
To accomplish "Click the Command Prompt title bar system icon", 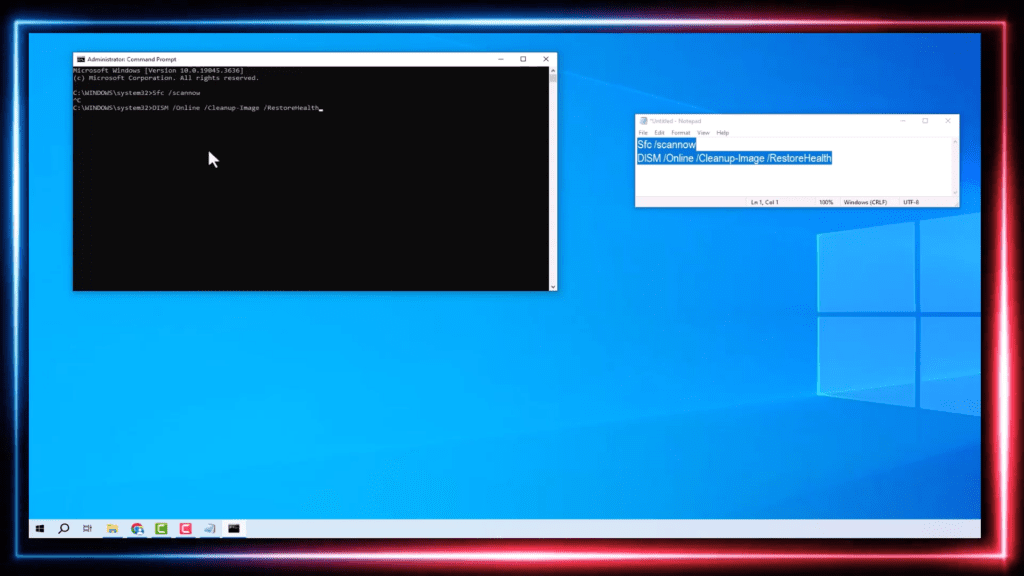I will point(80,59).
